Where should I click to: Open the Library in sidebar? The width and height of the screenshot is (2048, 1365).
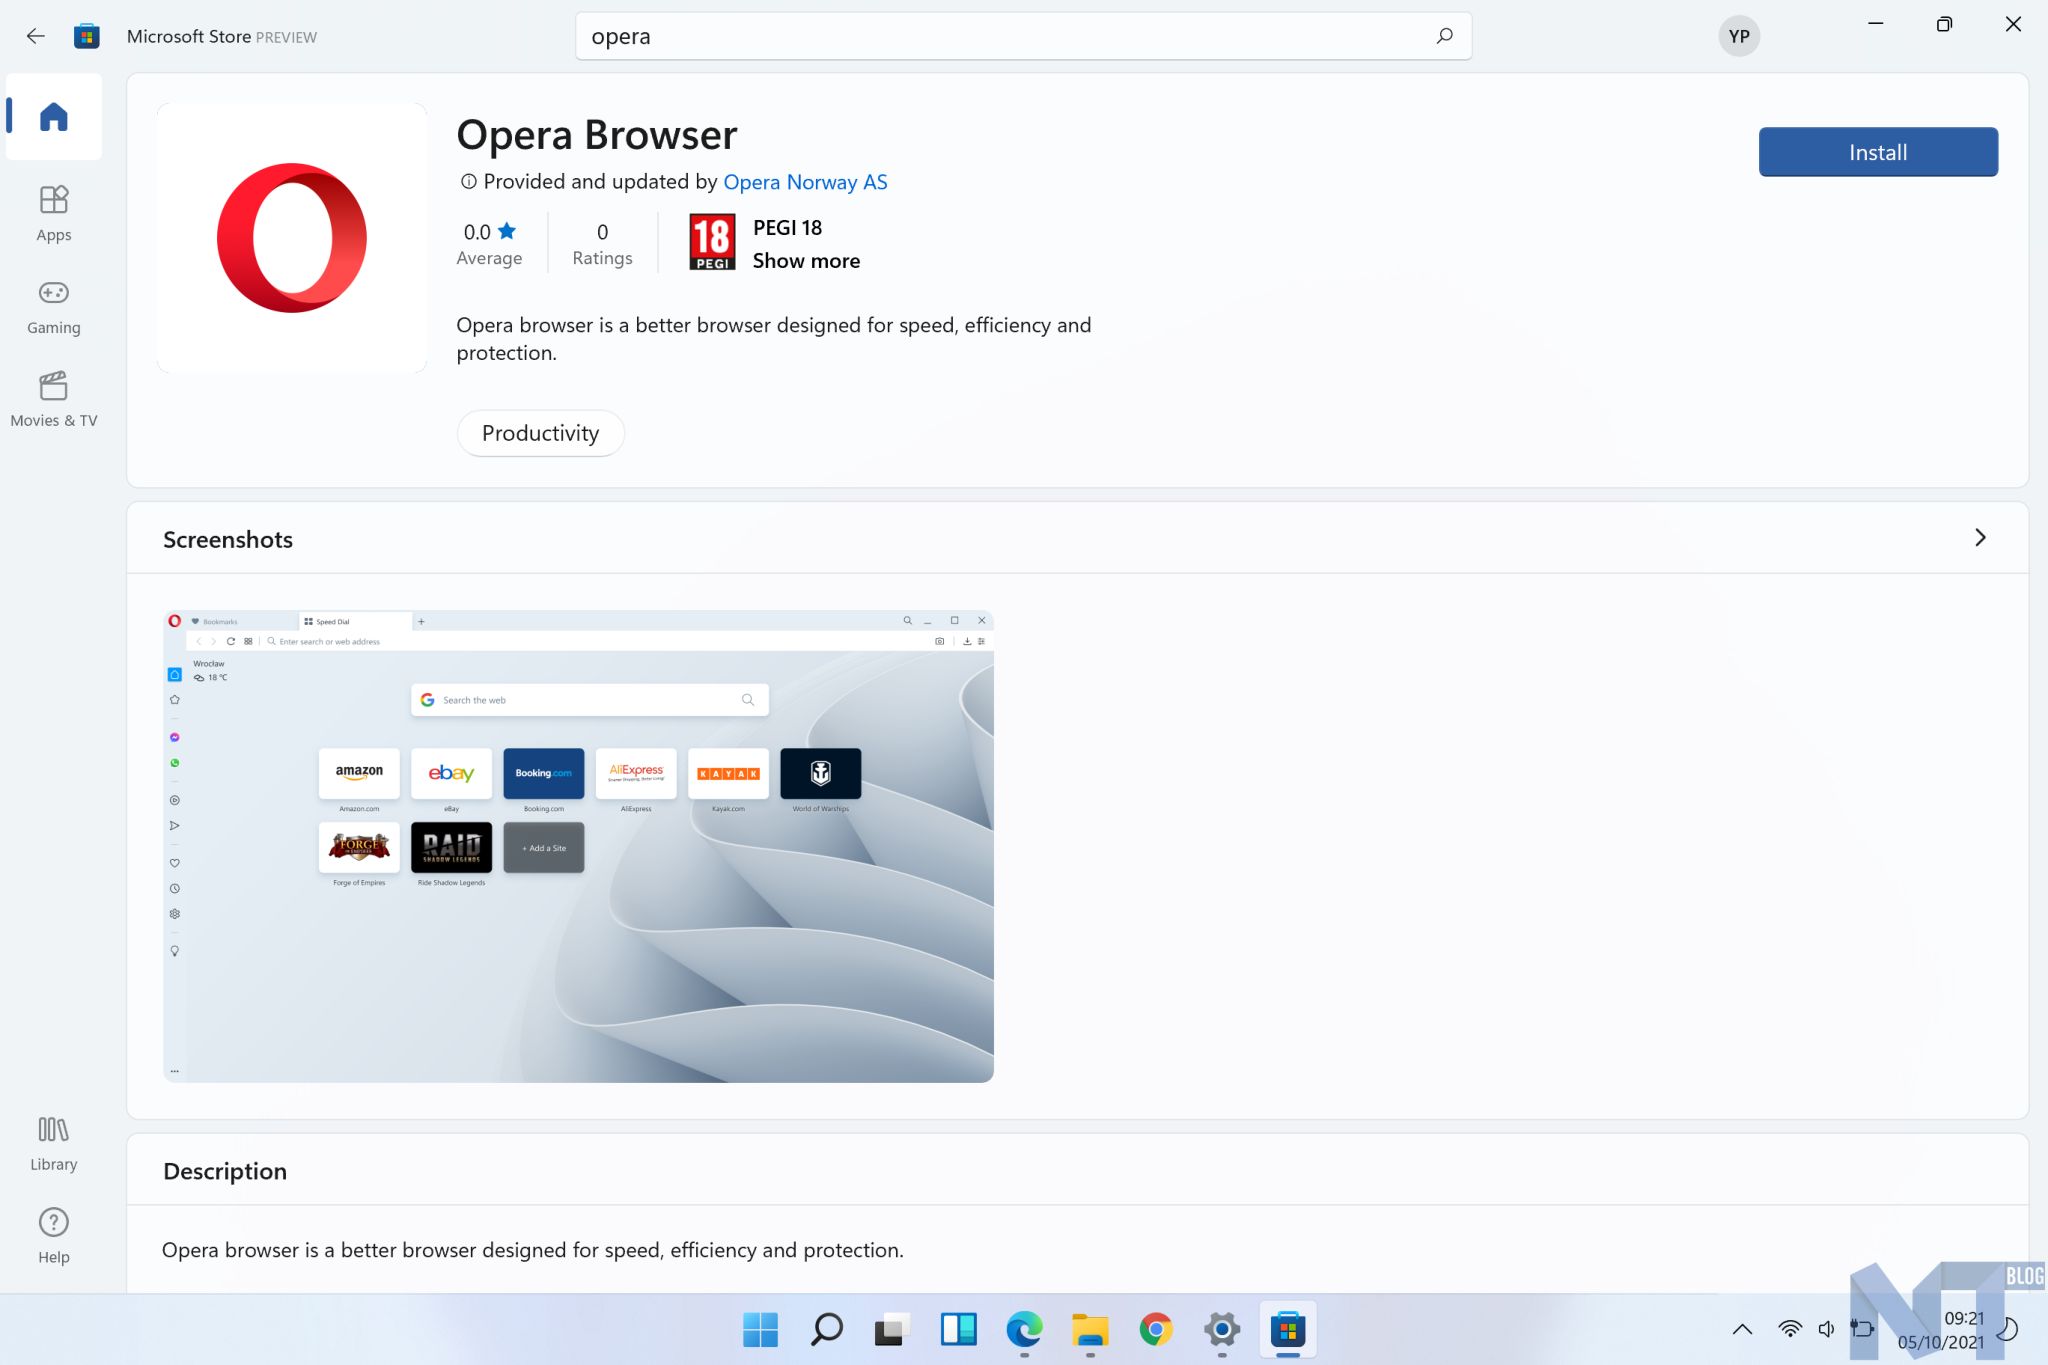pyautogui.click(x=54, y=1143)
